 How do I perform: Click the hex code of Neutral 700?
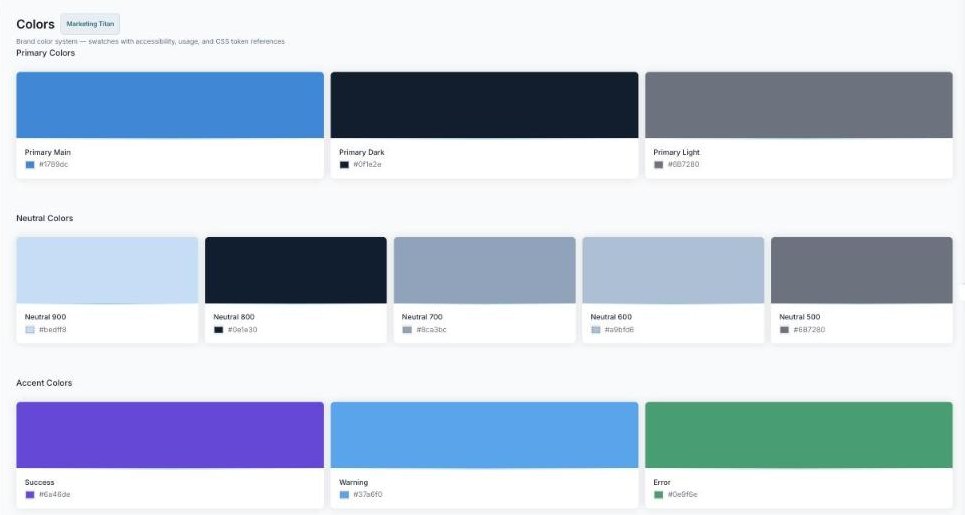[431, 330]
